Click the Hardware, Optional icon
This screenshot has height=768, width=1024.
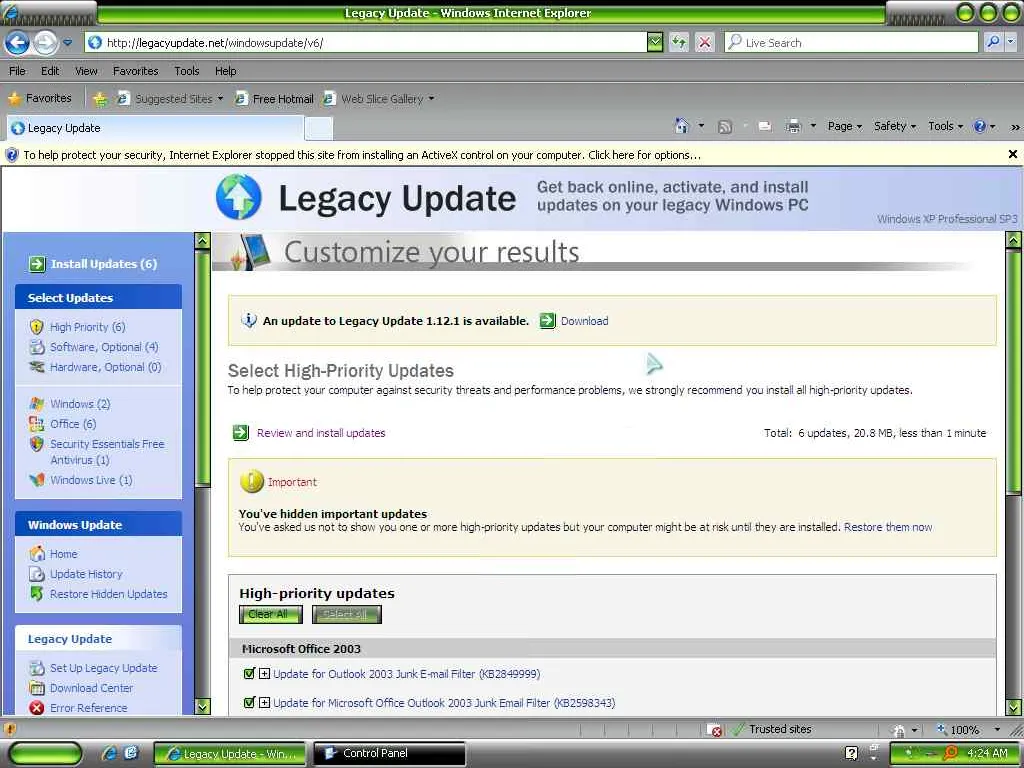click(37, 367)
